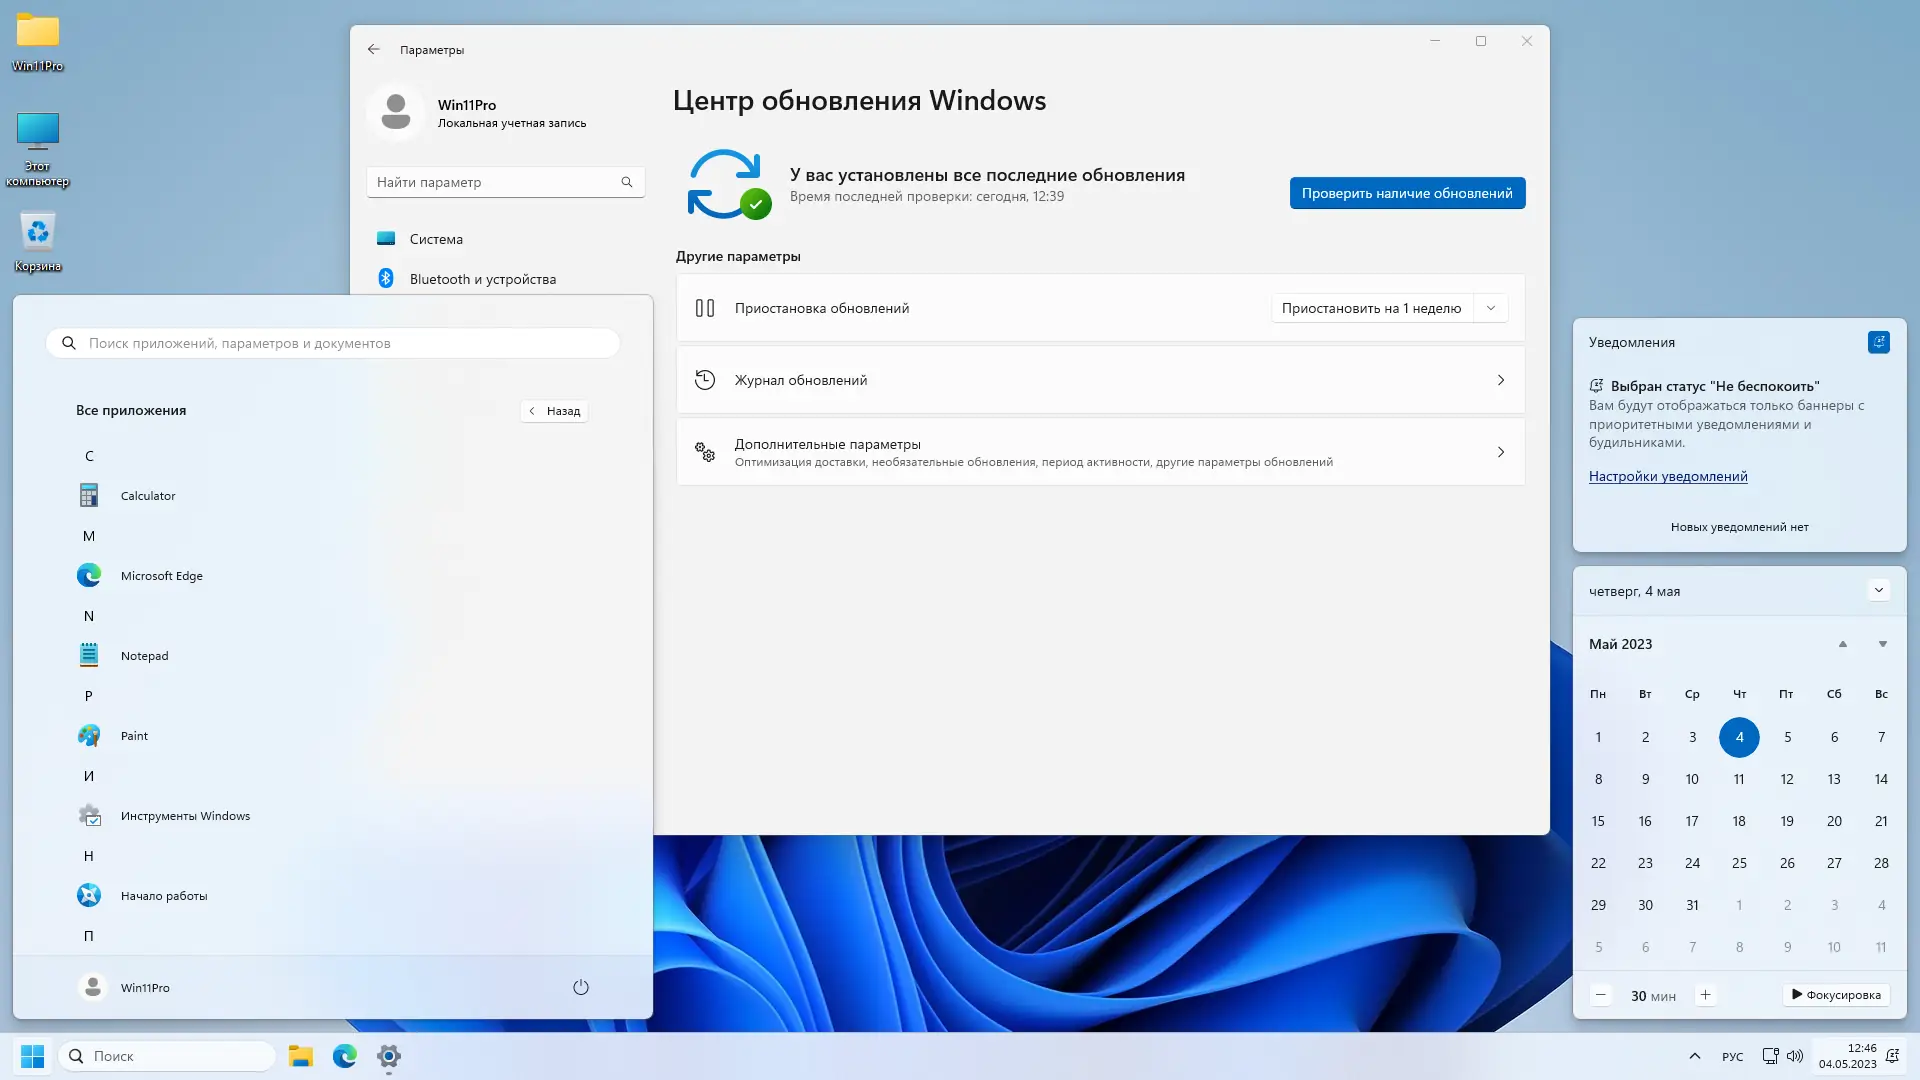The image size is (1920, 1080).
Task: Open the Система settings section
Action: pos(436,239)
